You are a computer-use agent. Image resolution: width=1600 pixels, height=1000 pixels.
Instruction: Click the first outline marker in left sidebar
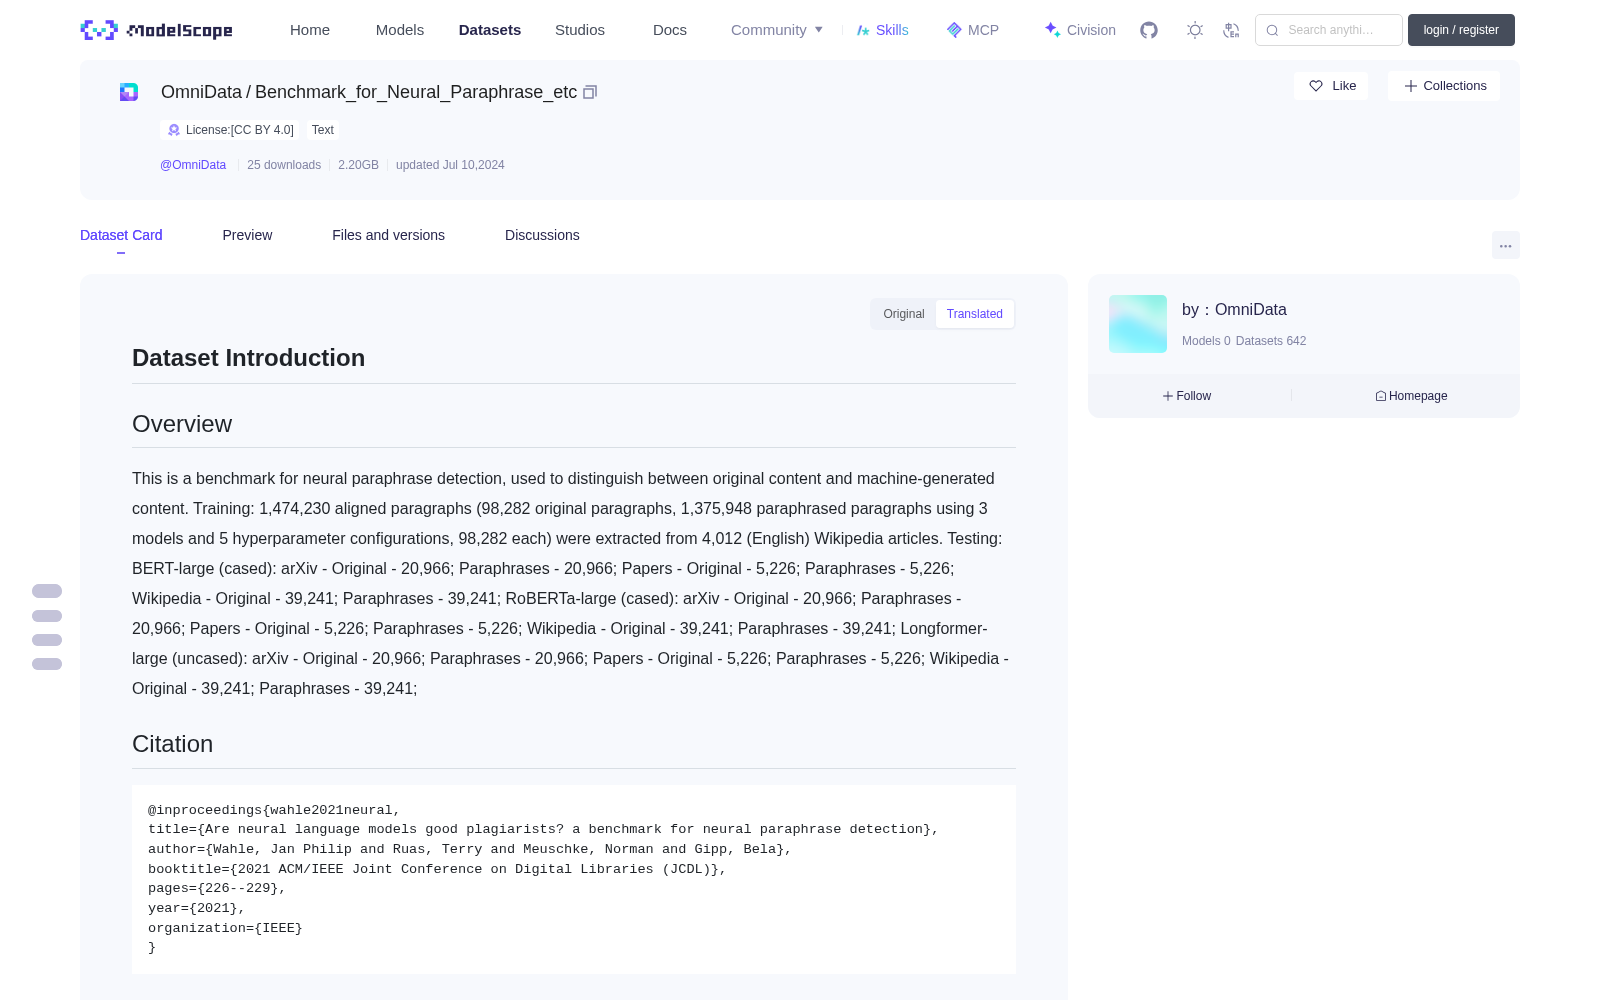47,591
